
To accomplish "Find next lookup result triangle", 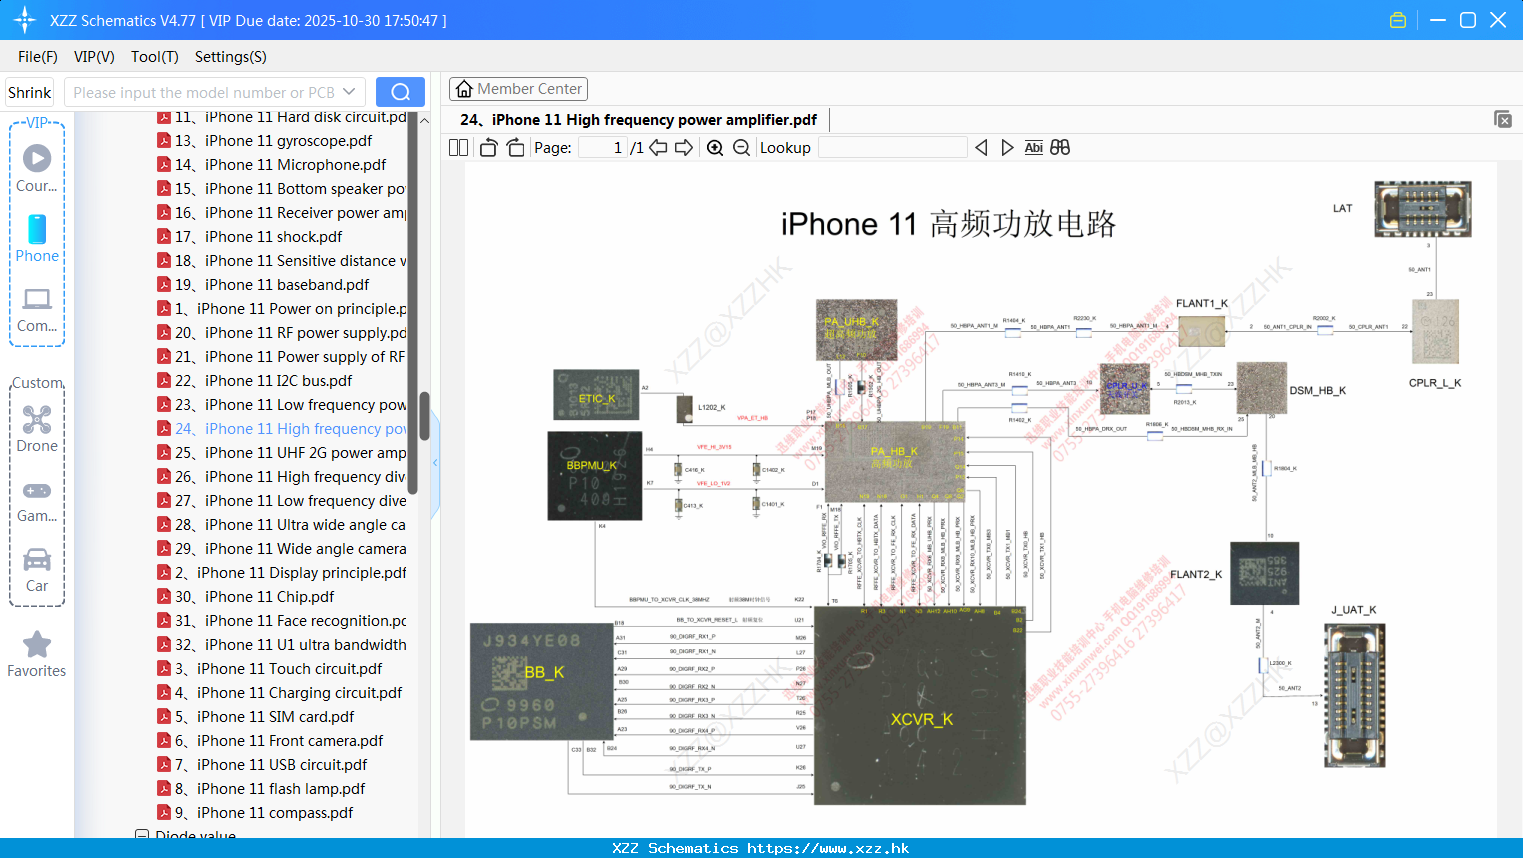I will [1007, 148].
